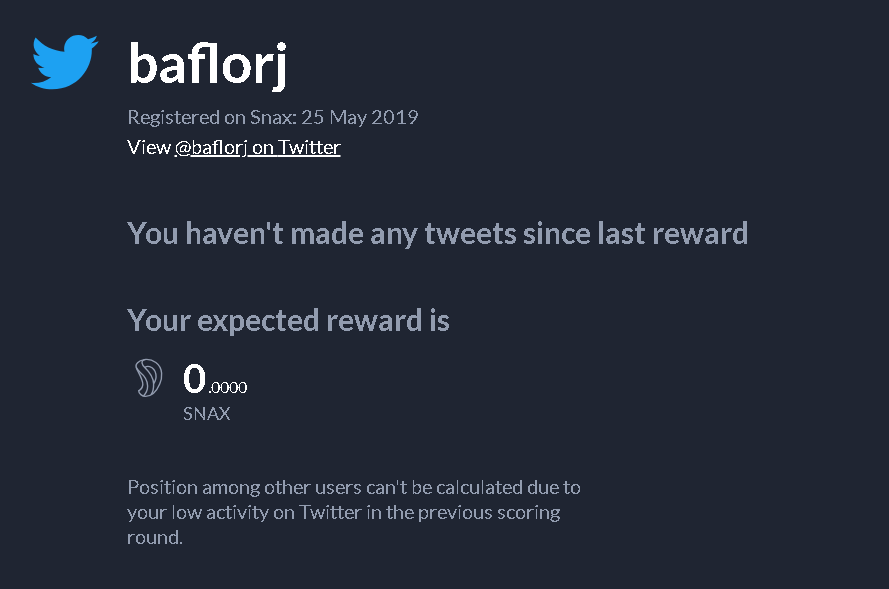Image resolution: width=889 pixels, height=589 pixels.
Task: Click the SNAX currency label
Action: 207,414
